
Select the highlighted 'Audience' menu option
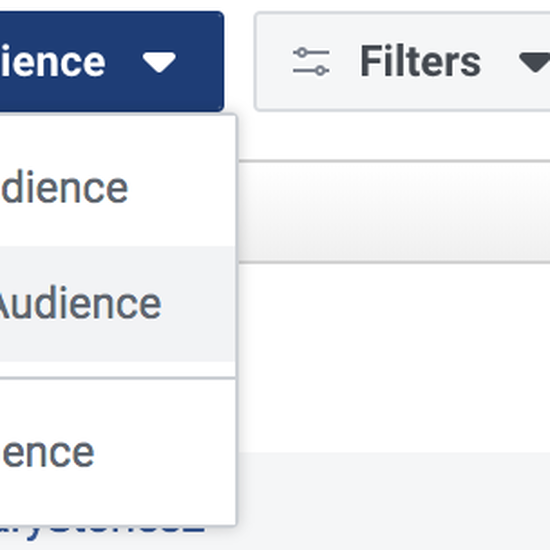[x=80, y=303]
